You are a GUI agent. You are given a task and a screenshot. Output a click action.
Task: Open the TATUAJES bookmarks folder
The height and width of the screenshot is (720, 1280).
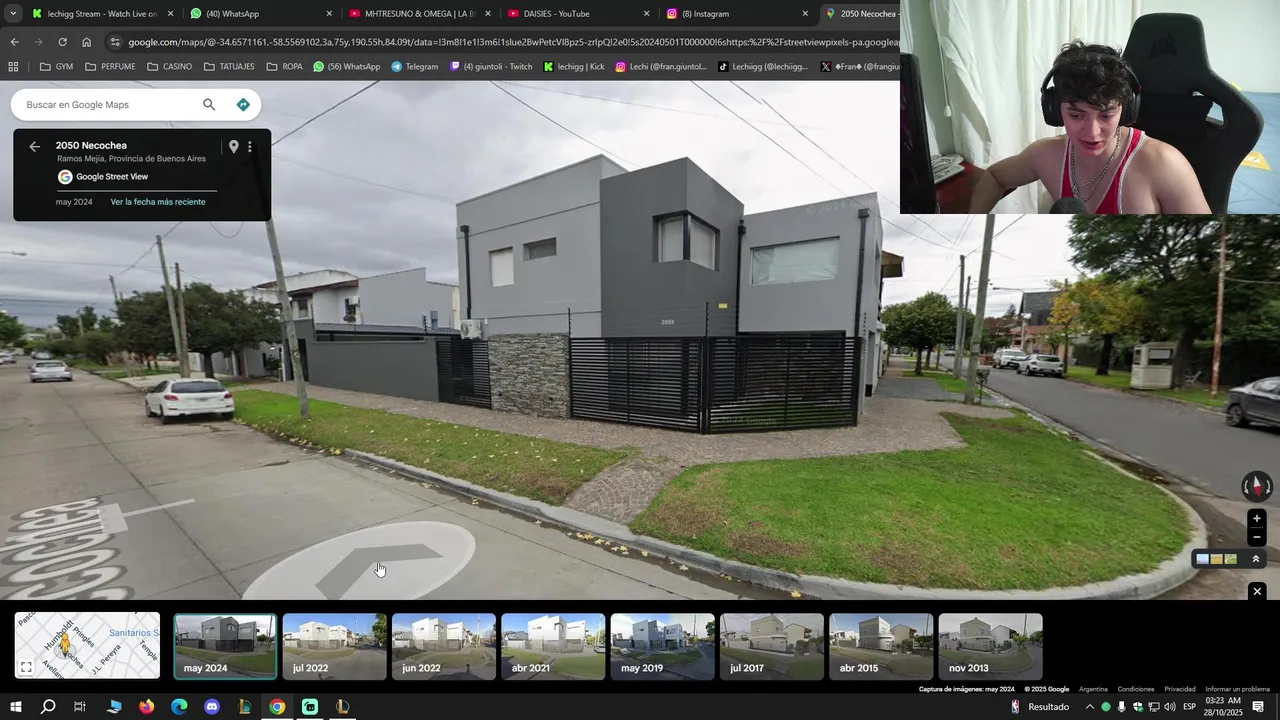click(229, 67)
